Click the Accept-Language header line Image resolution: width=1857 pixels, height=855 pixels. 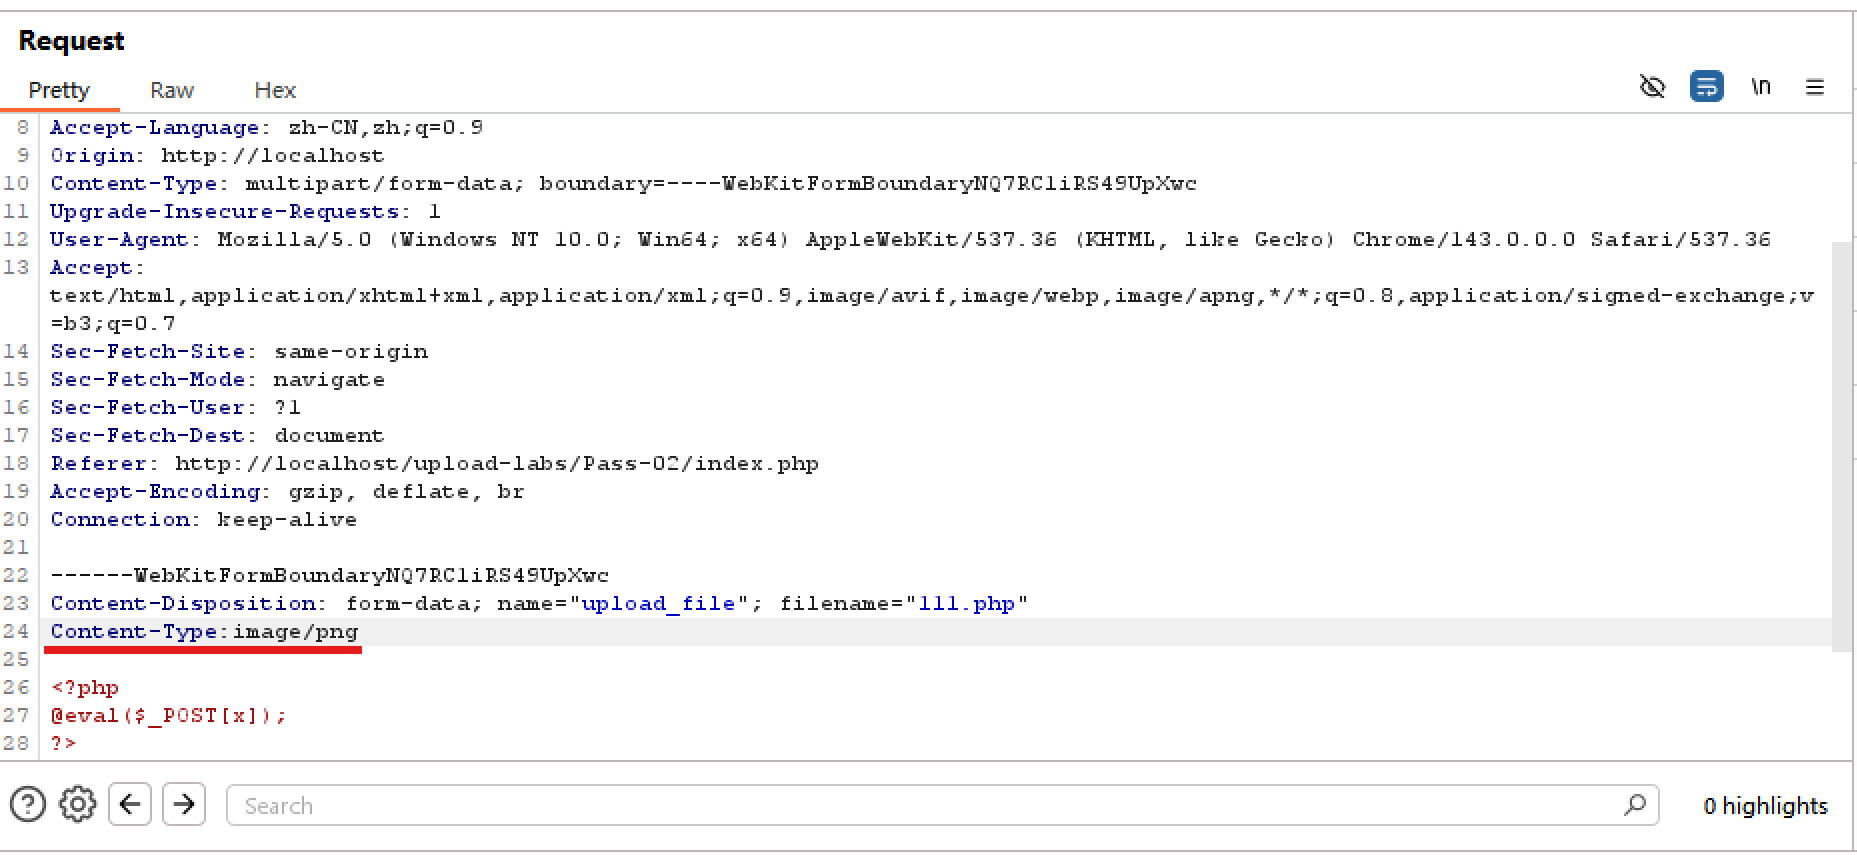tap(267, 128)
